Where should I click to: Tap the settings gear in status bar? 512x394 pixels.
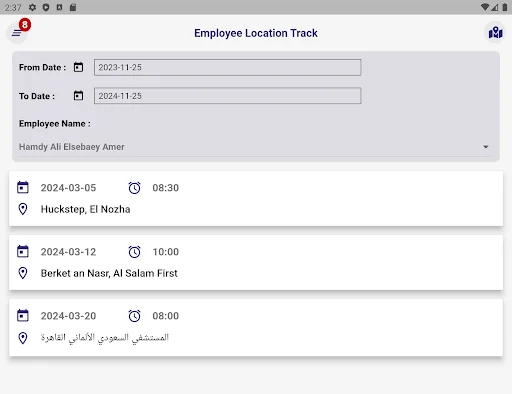32,7
